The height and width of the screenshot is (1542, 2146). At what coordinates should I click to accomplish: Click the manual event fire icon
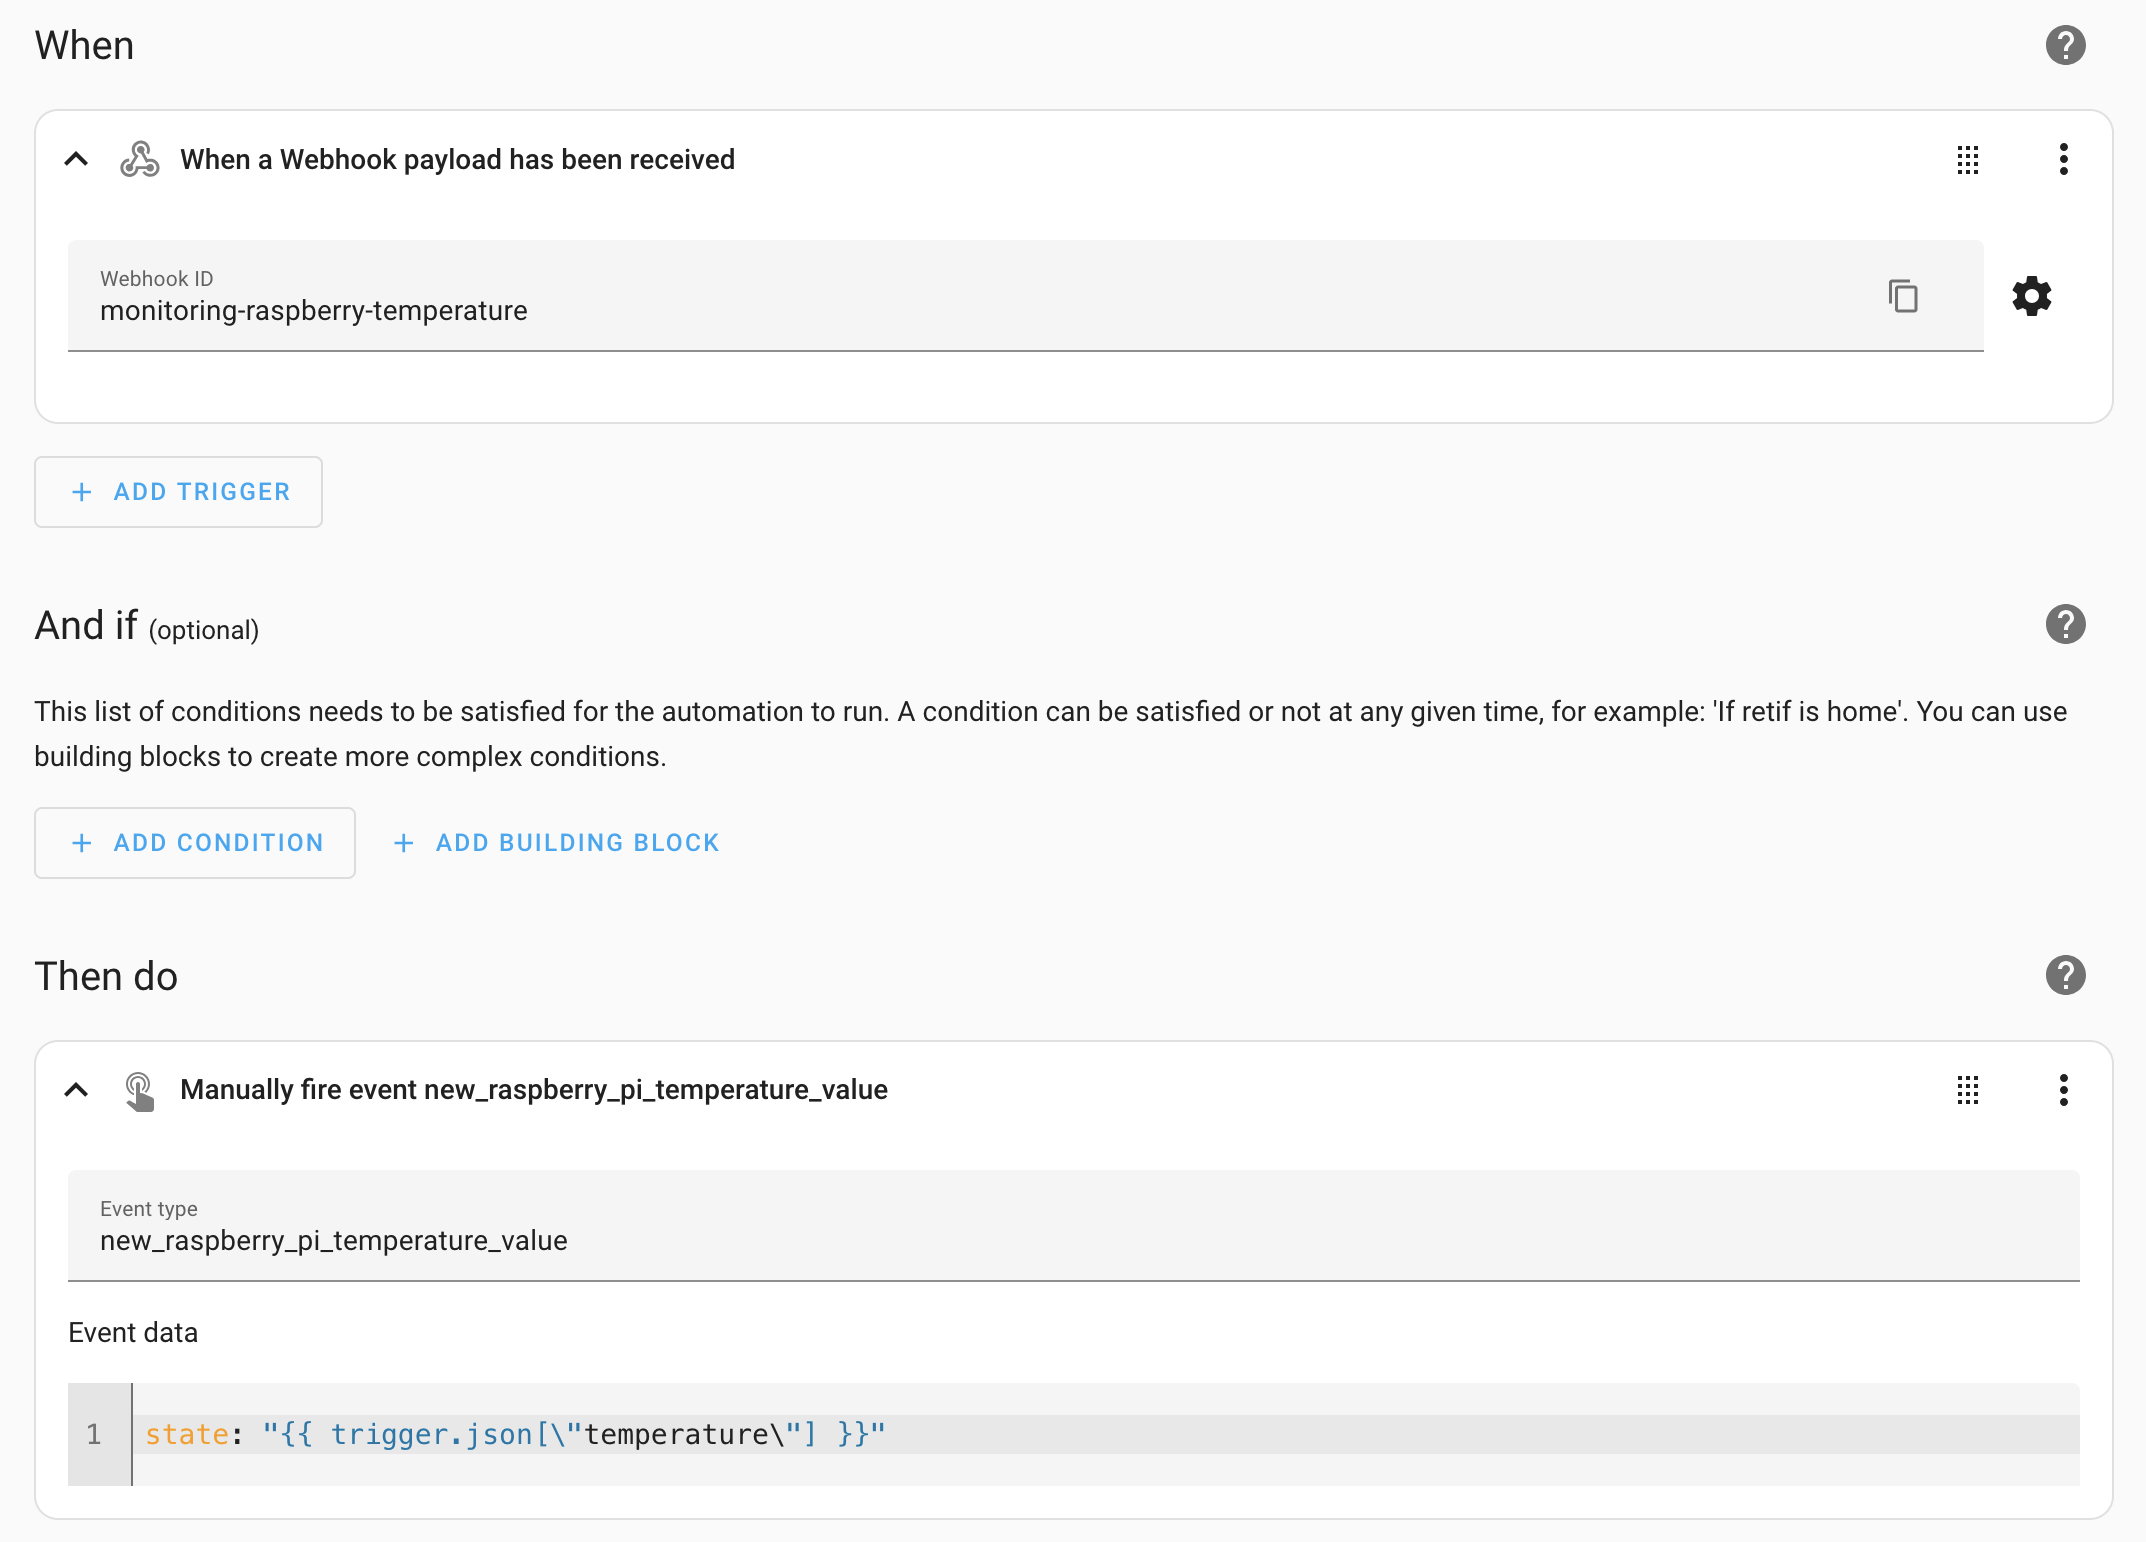point(139,1090)
